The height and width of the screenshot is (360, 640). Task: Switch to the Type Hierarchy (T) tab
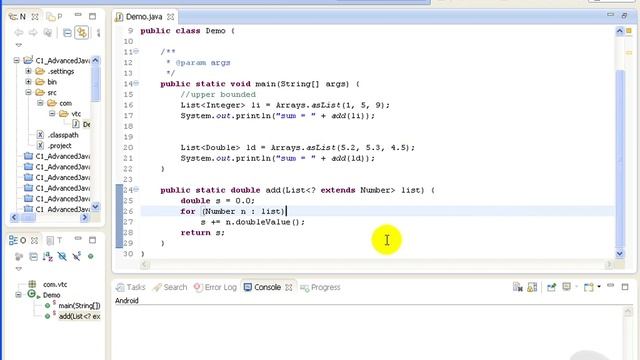[55, 241]
